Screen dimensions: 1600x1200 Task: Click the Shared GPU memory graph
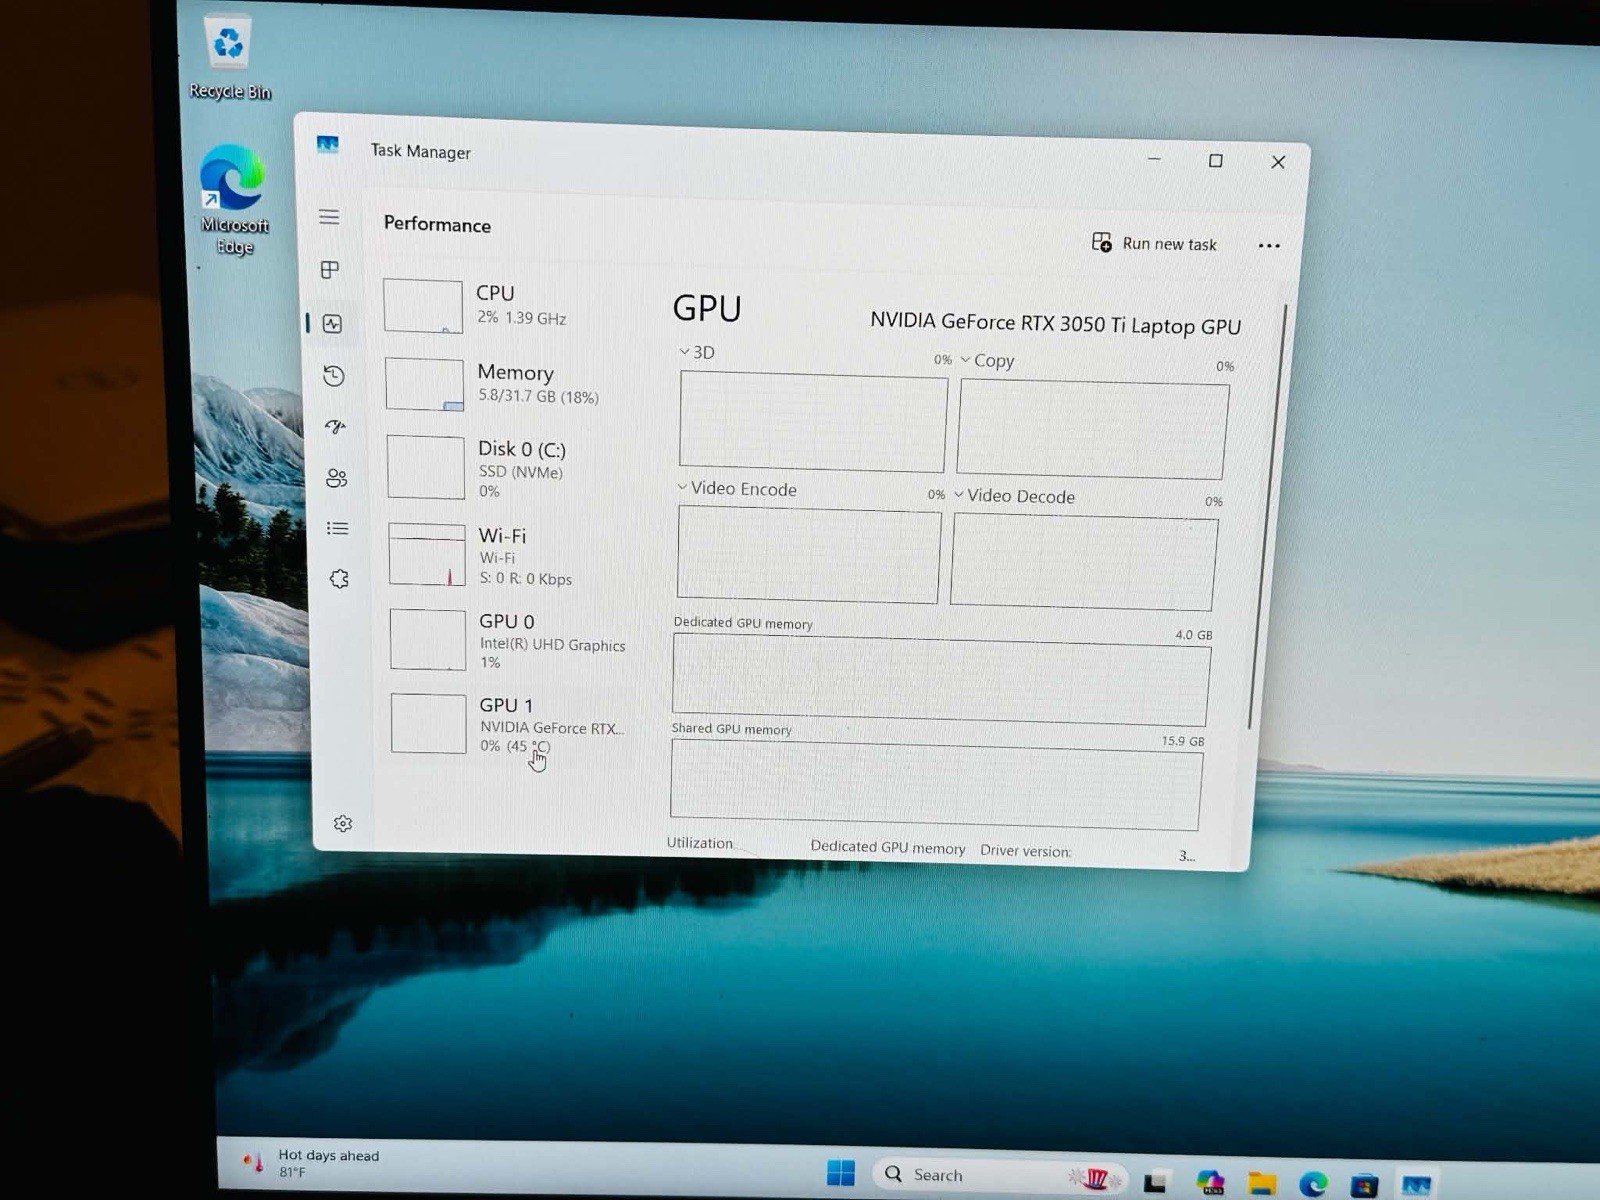click(x=936, y=786)
